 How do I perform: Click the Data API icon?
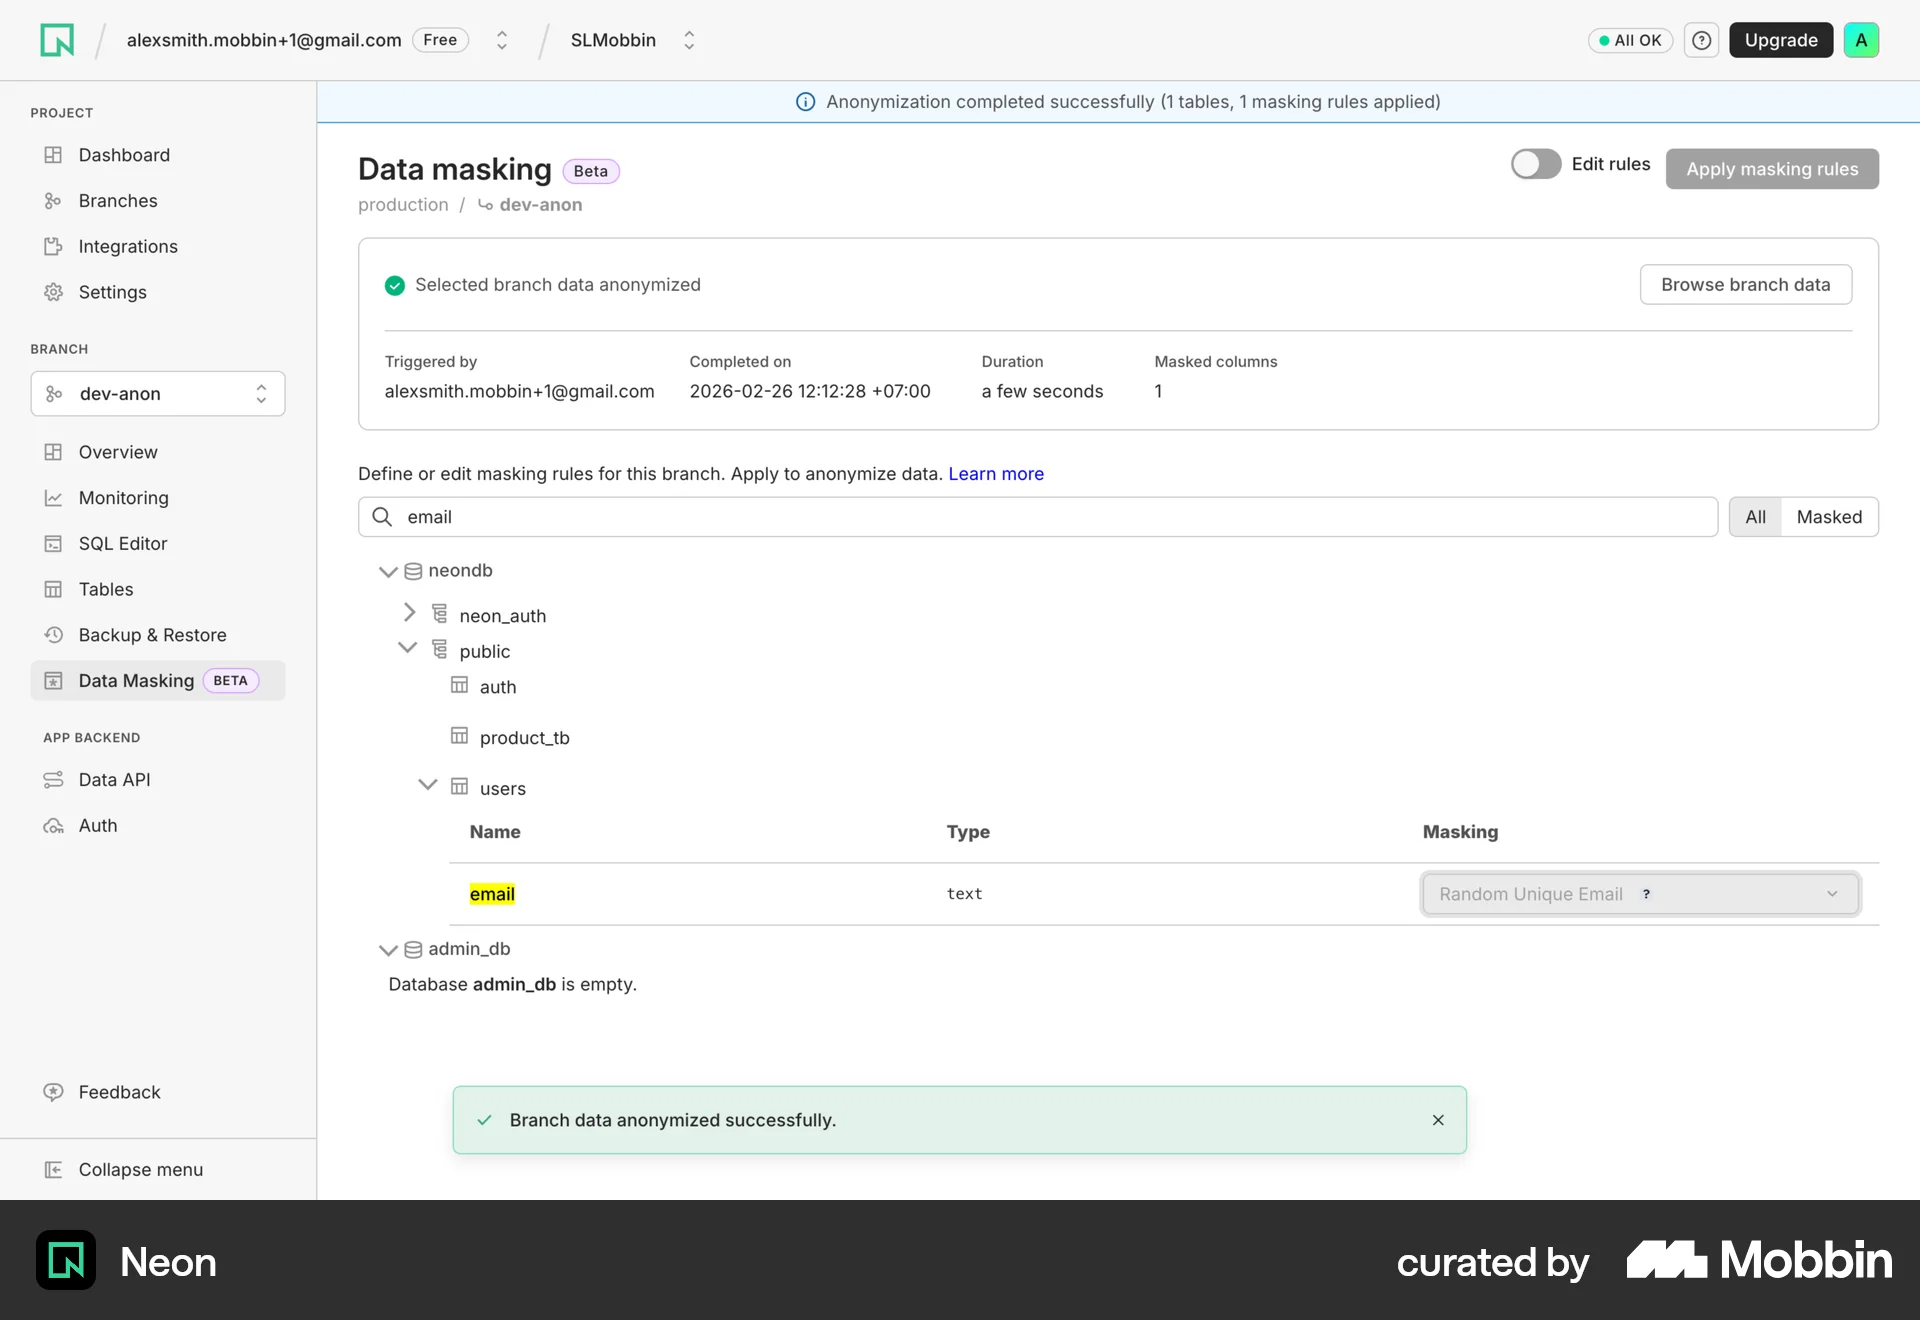[53, 780]
